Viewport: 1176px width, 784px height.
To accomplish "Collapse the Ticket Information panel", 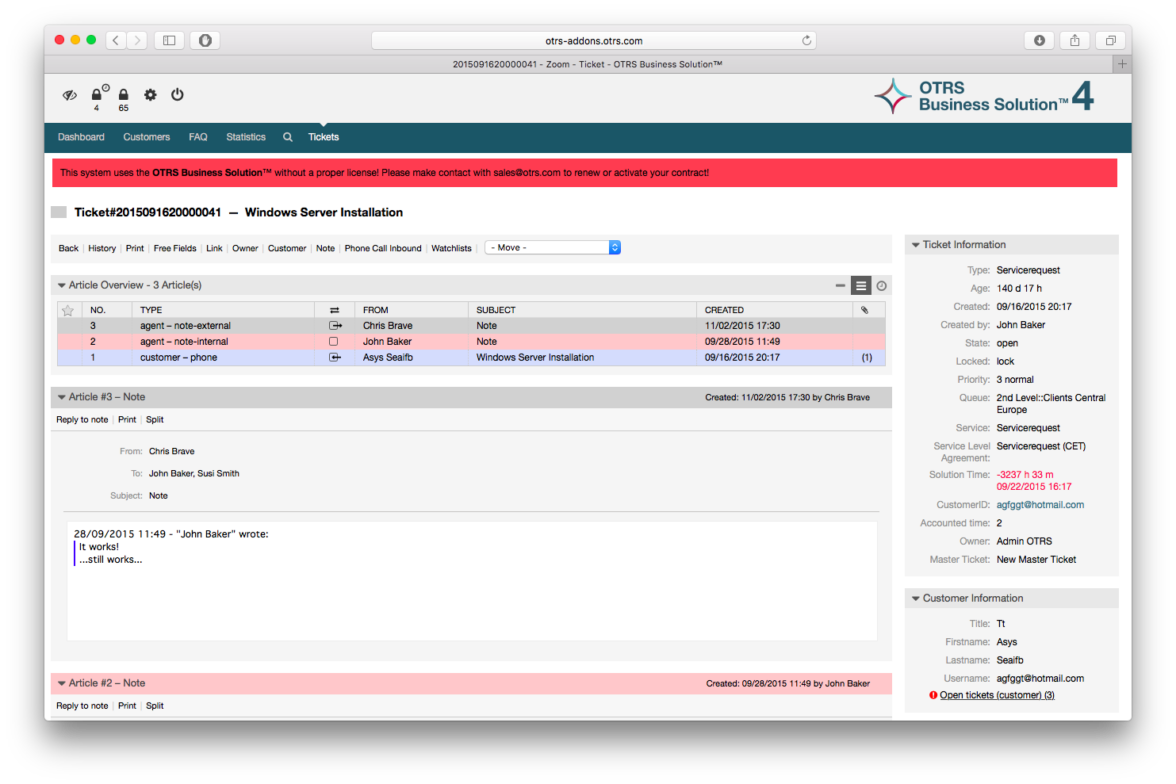I will coord(915,245).
